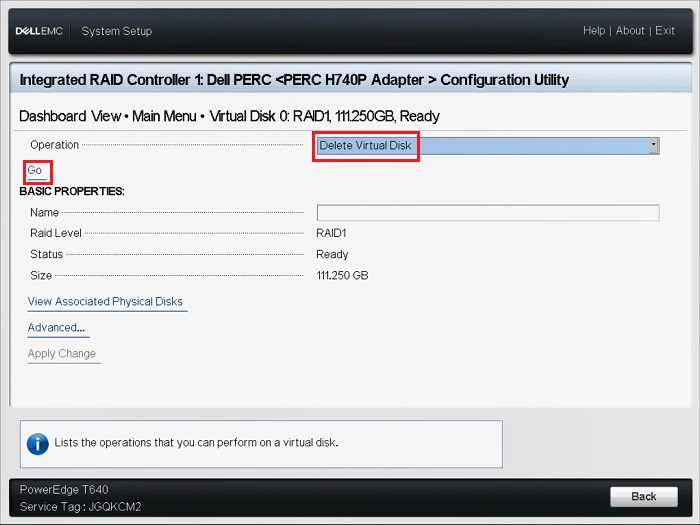Click the help description text box

point(261,444)
